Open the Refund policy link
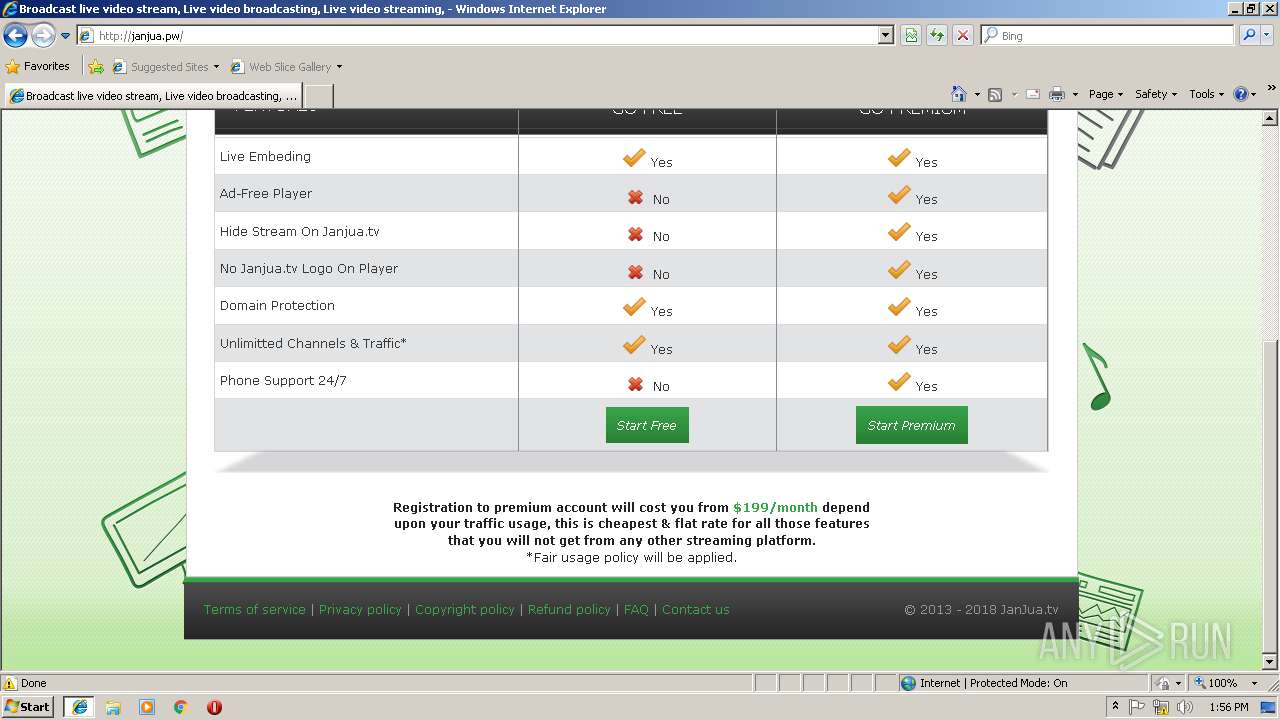The height and width of the screenshot is (720, 1280). tap(569, 609)
